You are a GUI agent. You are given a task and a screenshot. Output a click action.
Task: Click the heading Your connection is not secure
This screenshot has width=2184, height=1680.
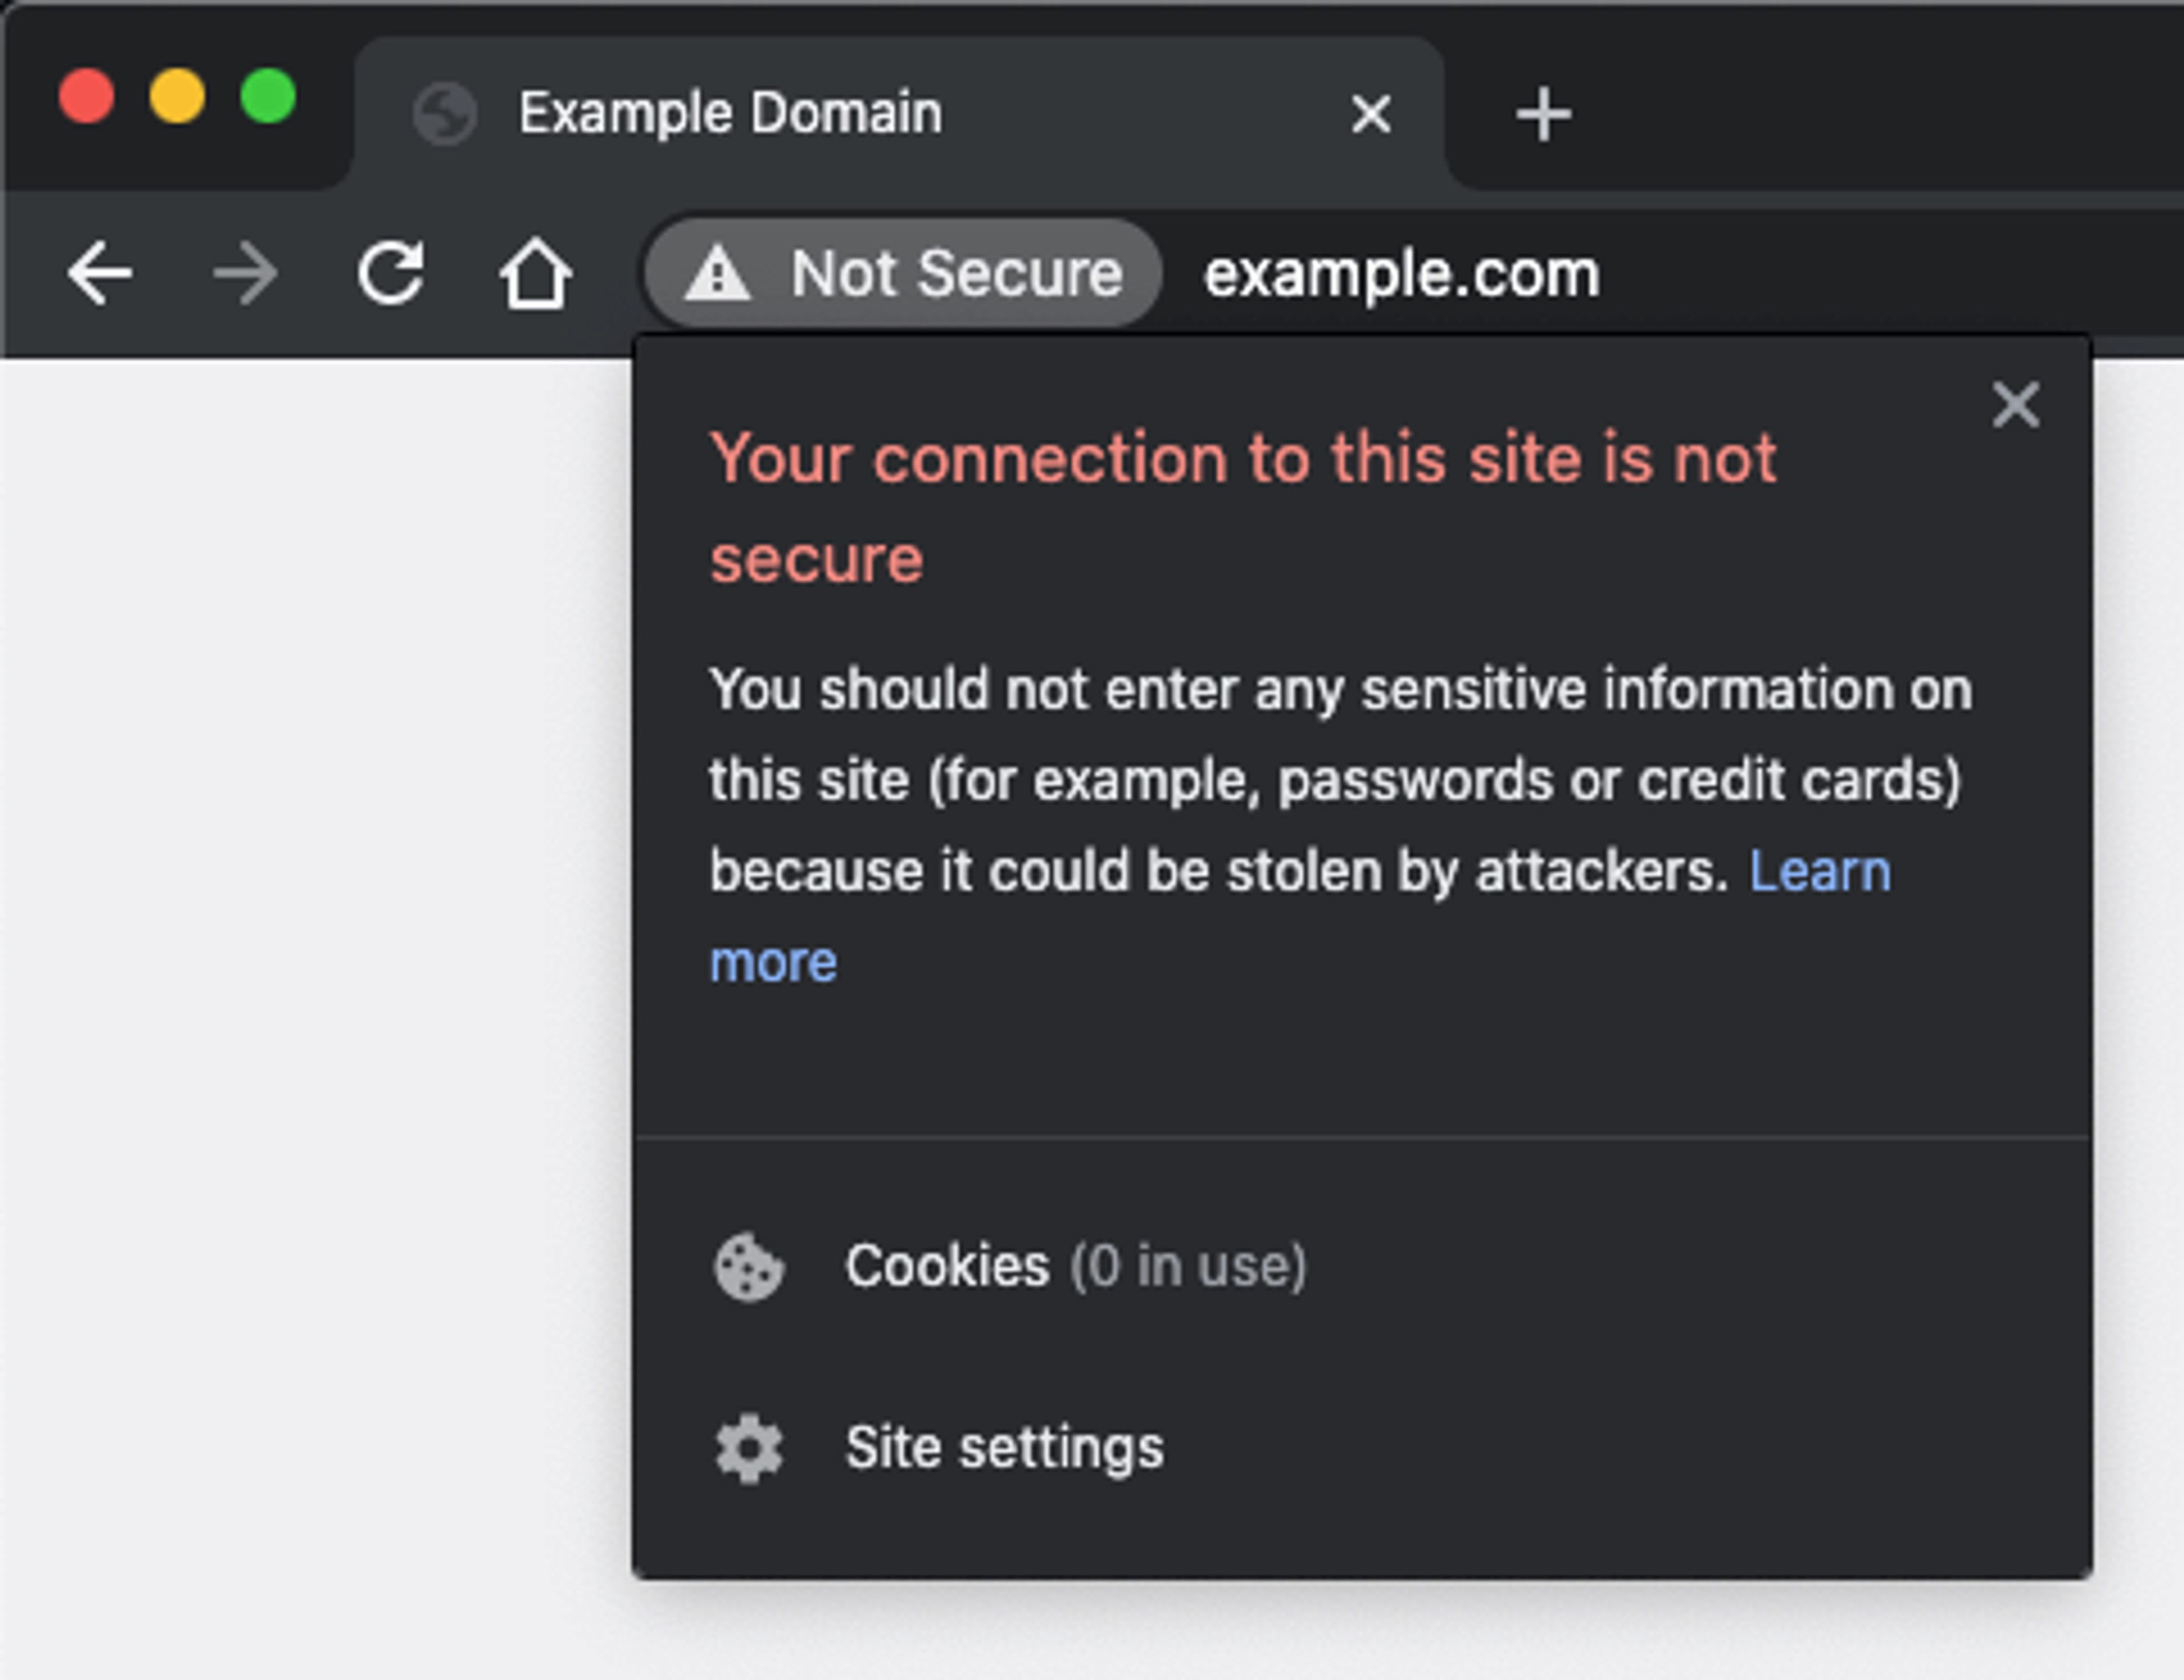(1245, 508)
